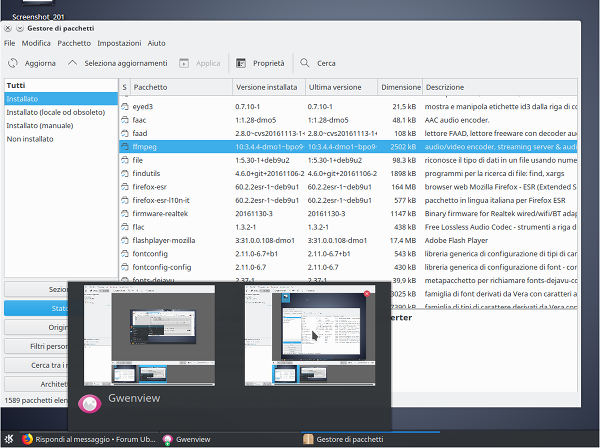The image size is (600, 448).
Task: Click status icon of flac row
Action: tap(125, 227)
